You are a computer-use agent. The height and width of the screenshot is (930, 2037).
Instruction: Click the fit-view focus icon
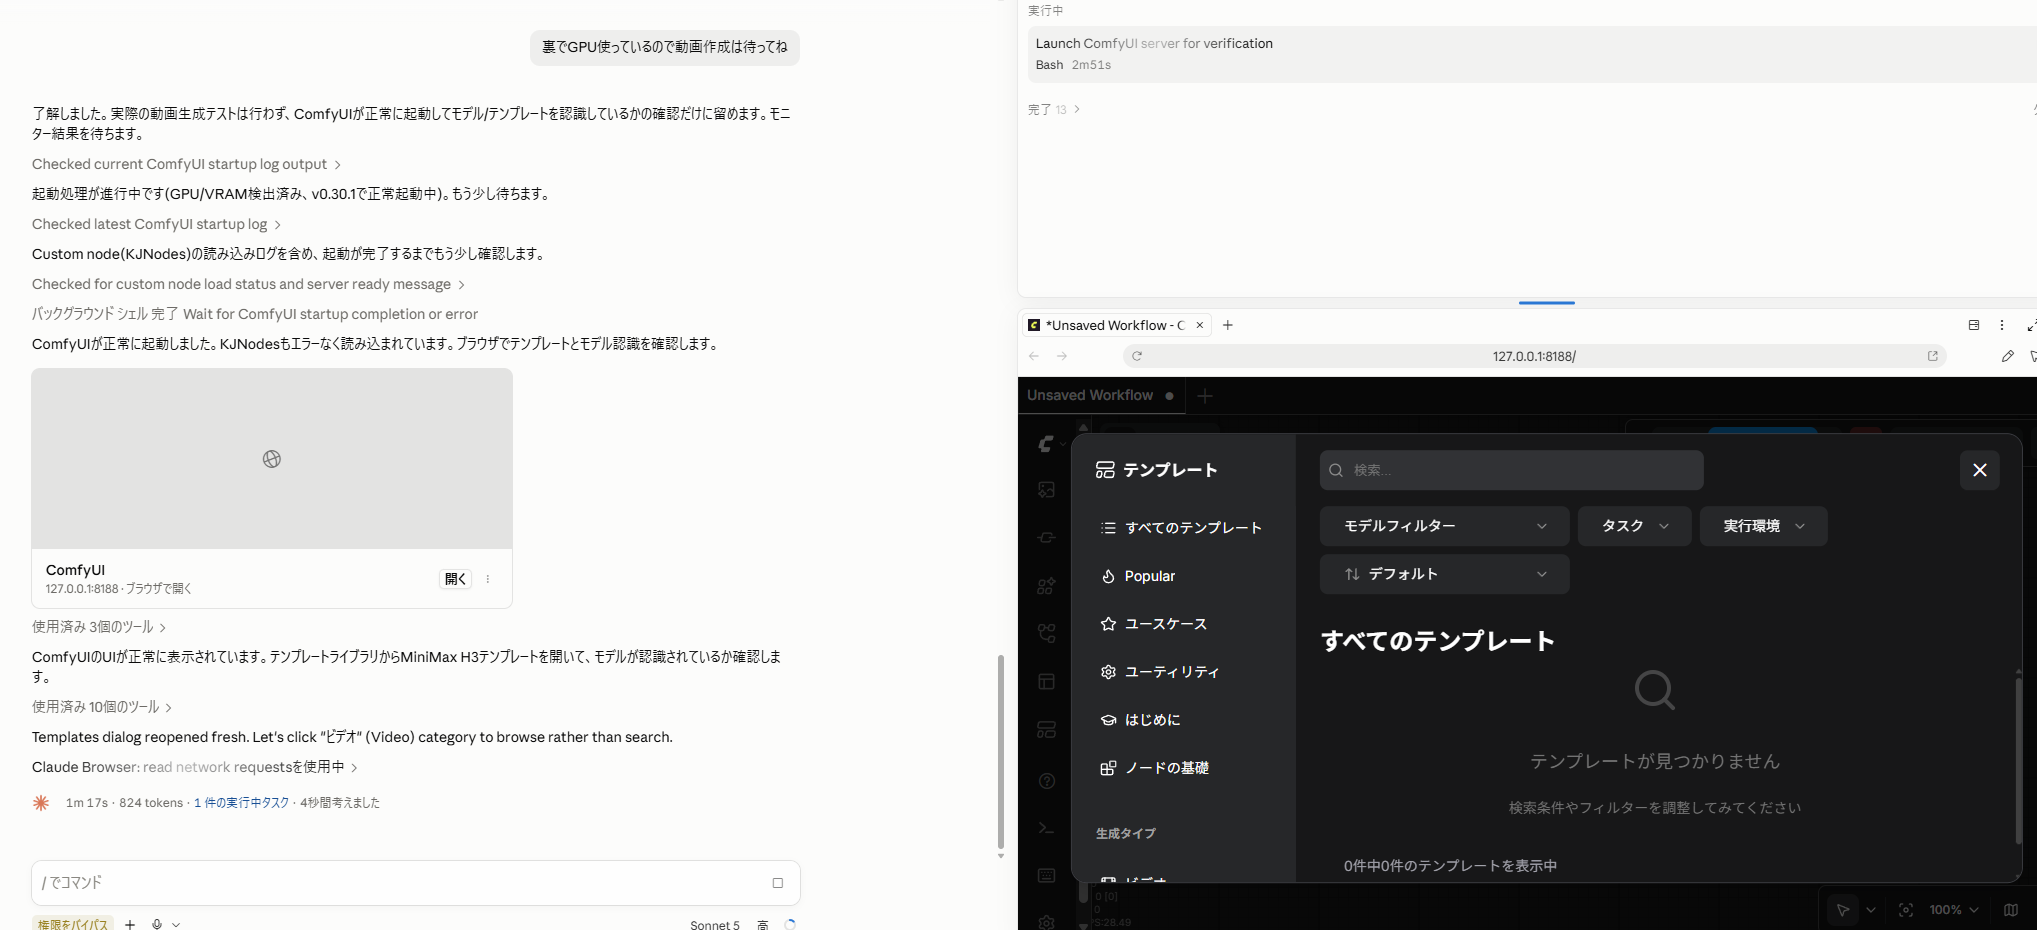point(1906,910)
